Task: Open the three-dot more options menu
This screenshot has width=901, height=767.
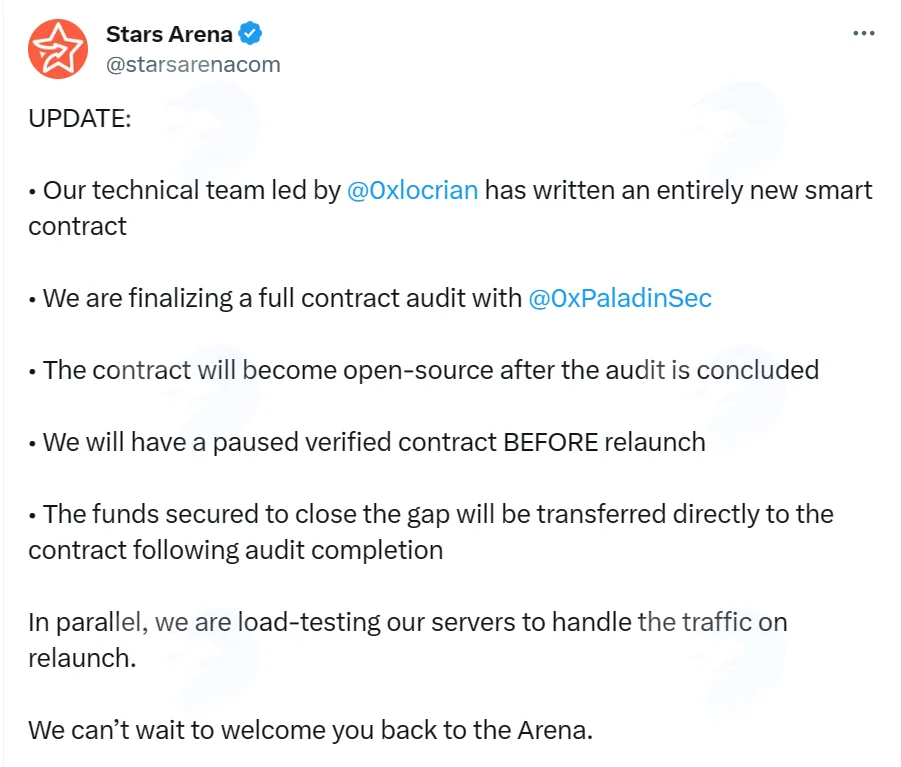Action: [864, 33]
